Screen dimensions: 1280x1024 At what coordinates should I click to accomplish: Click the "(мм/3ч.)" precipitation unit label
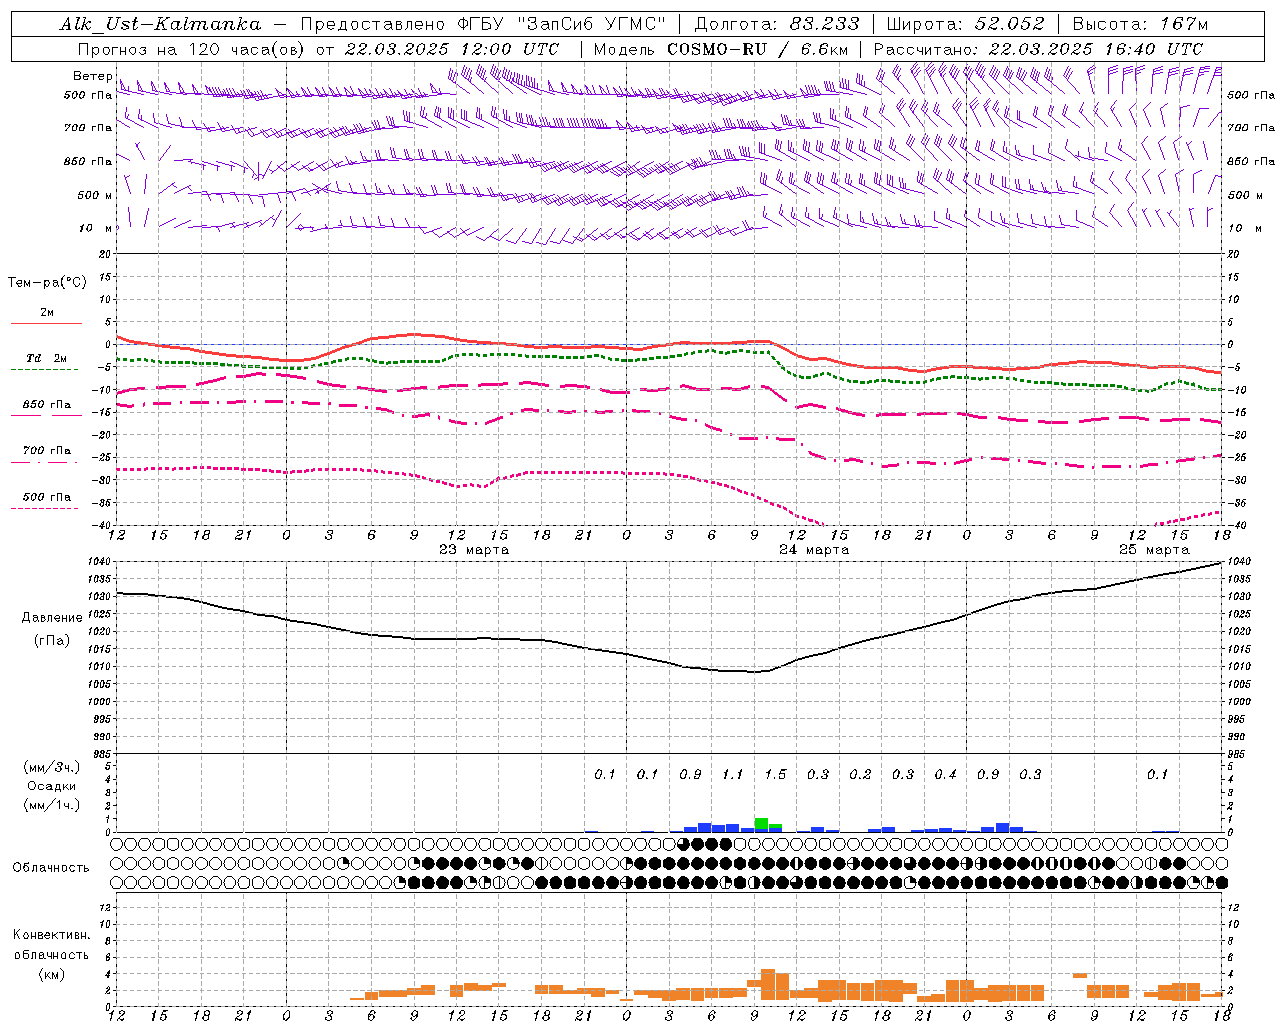(52, 767)
